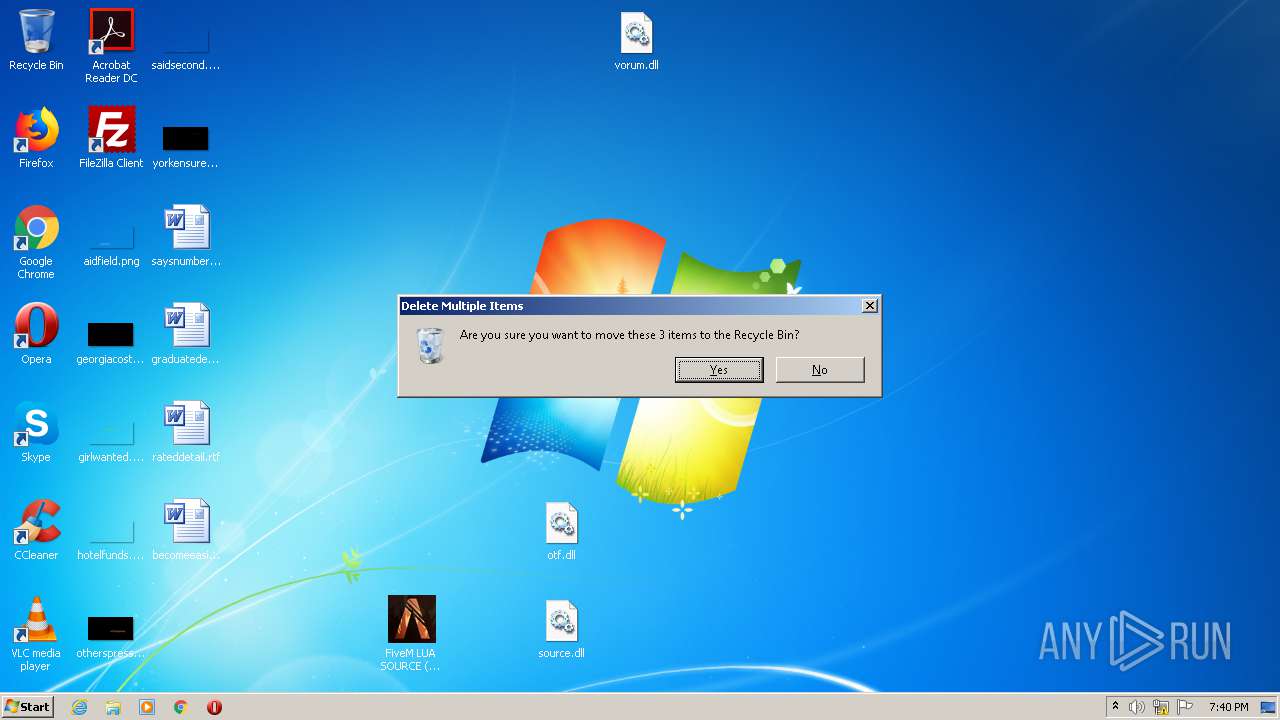
Task: Select the girlwanted file icon
Action: (x=111, y=440)
